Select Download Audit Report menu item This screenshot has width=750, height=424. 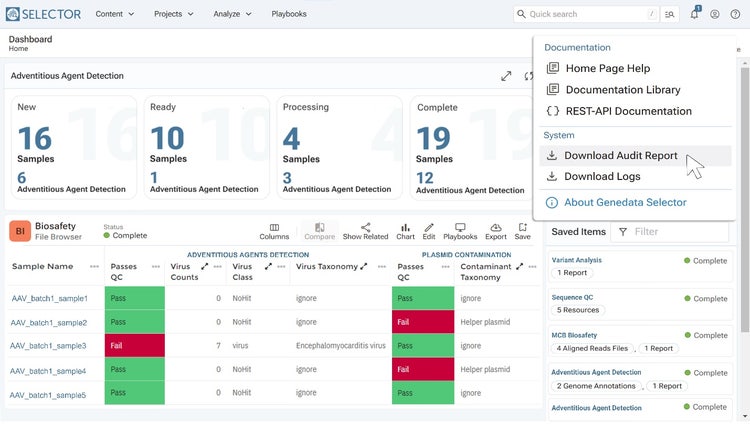pos(620,156)
